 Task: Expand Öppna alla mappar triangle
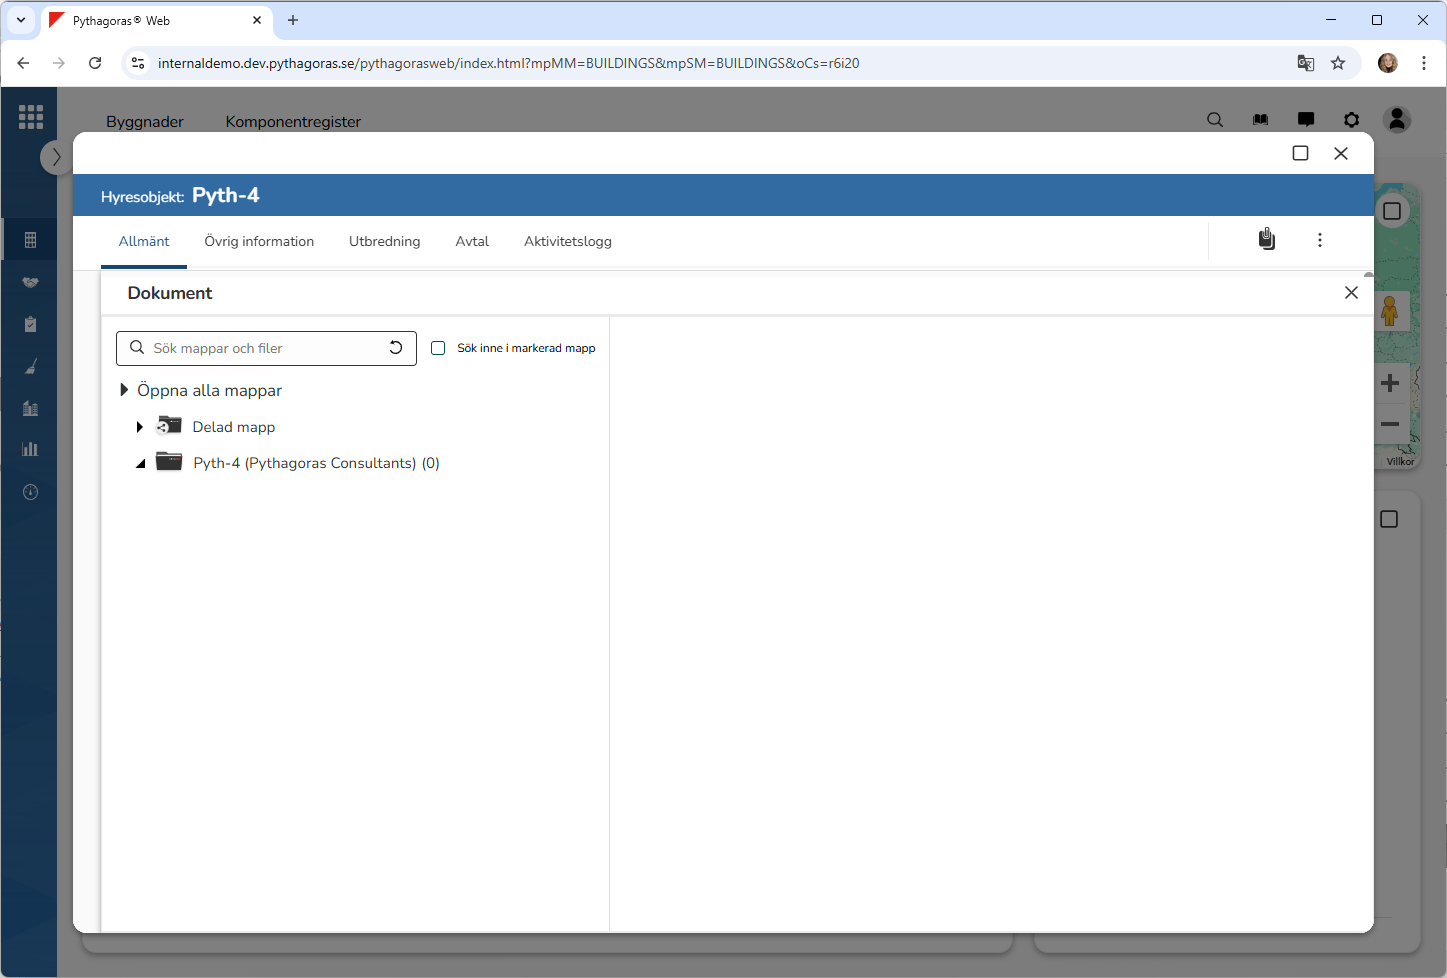[124, 390]
